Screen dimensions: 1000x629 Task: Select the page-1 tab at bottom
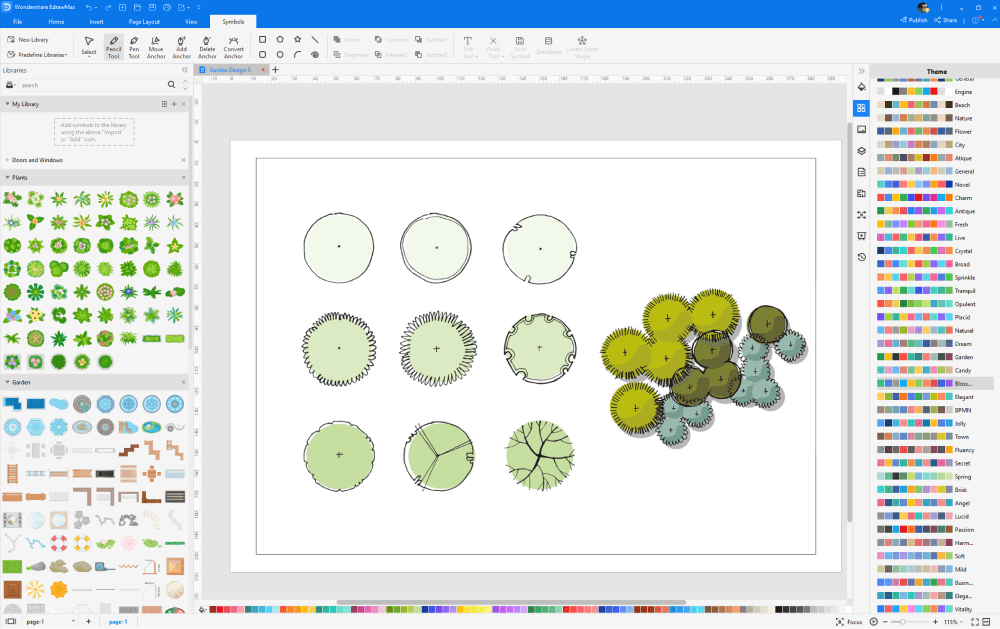tap(118, 621)
